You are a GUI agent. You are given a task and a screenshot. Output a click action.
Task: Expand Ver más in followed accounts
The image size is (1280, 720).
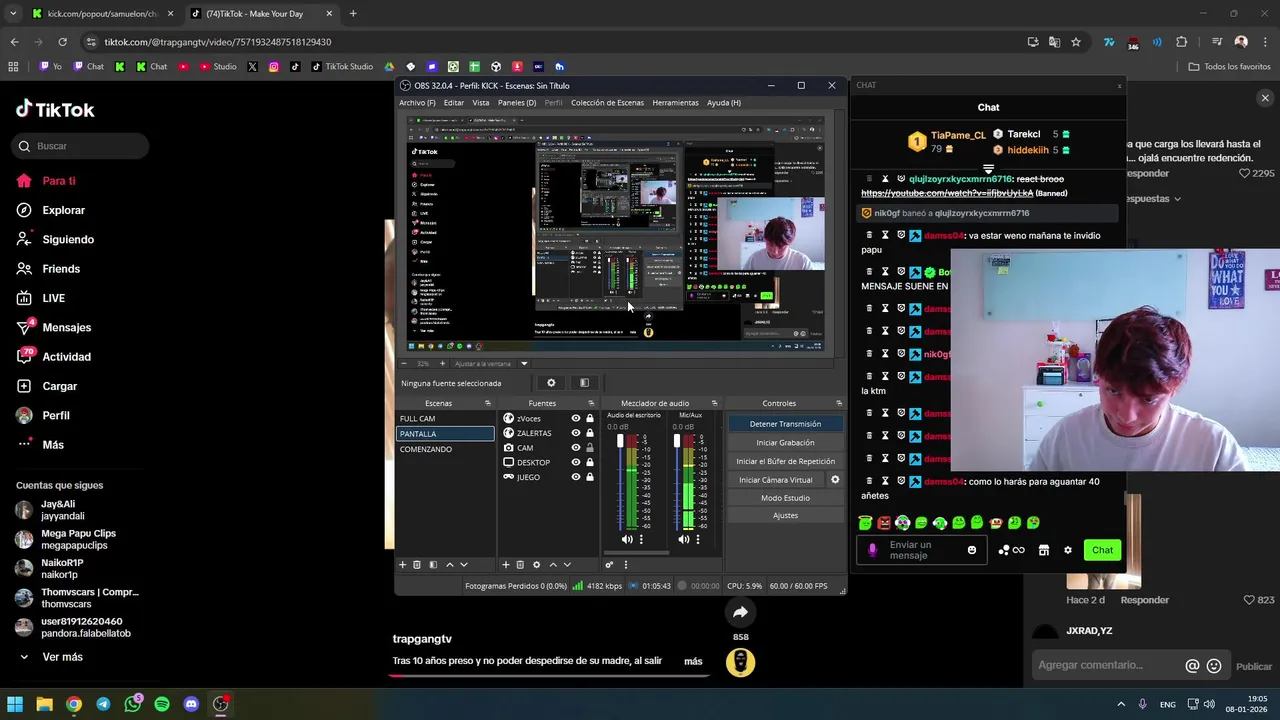click(x=62, y=657)
